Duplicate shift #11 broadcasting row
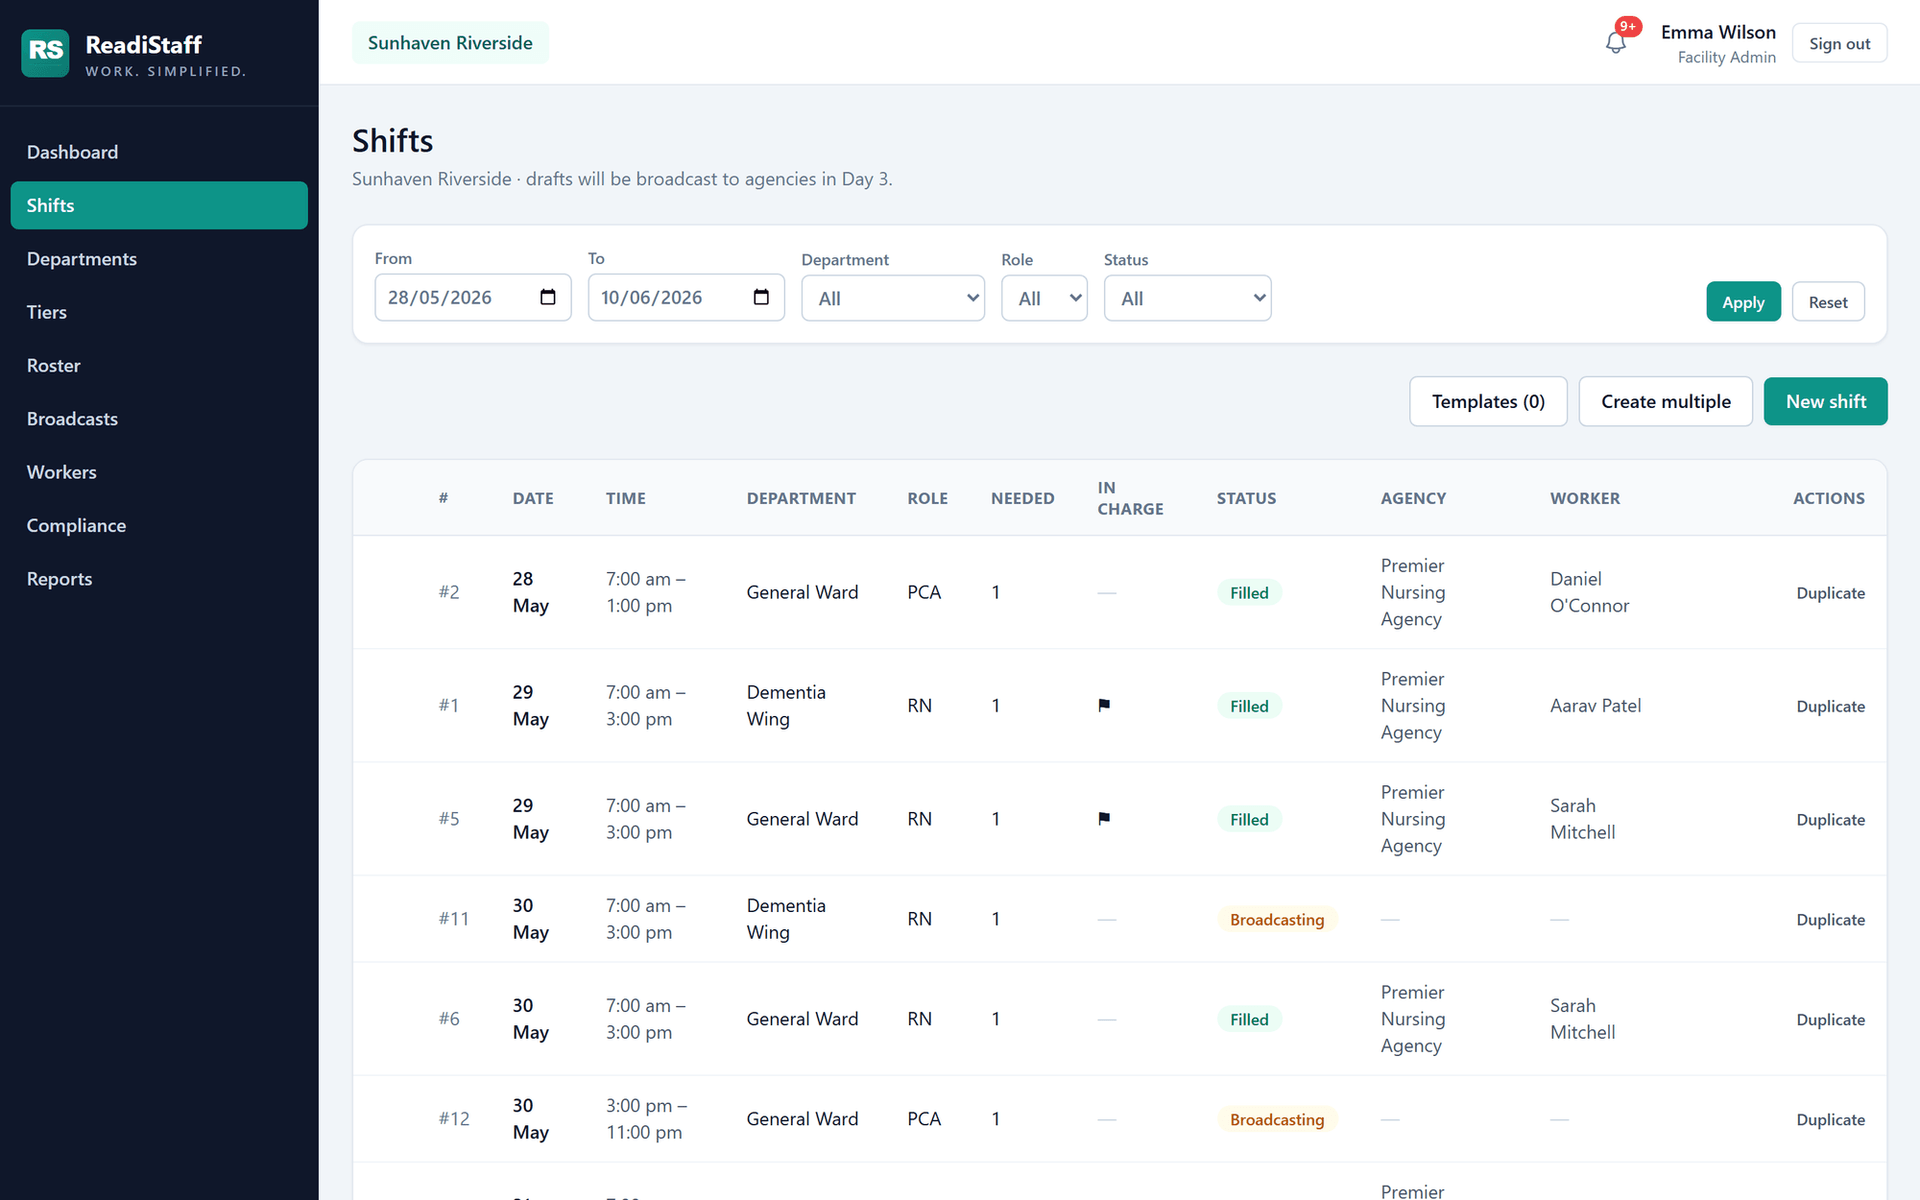The image size is (1920, 1200). 1830,919
